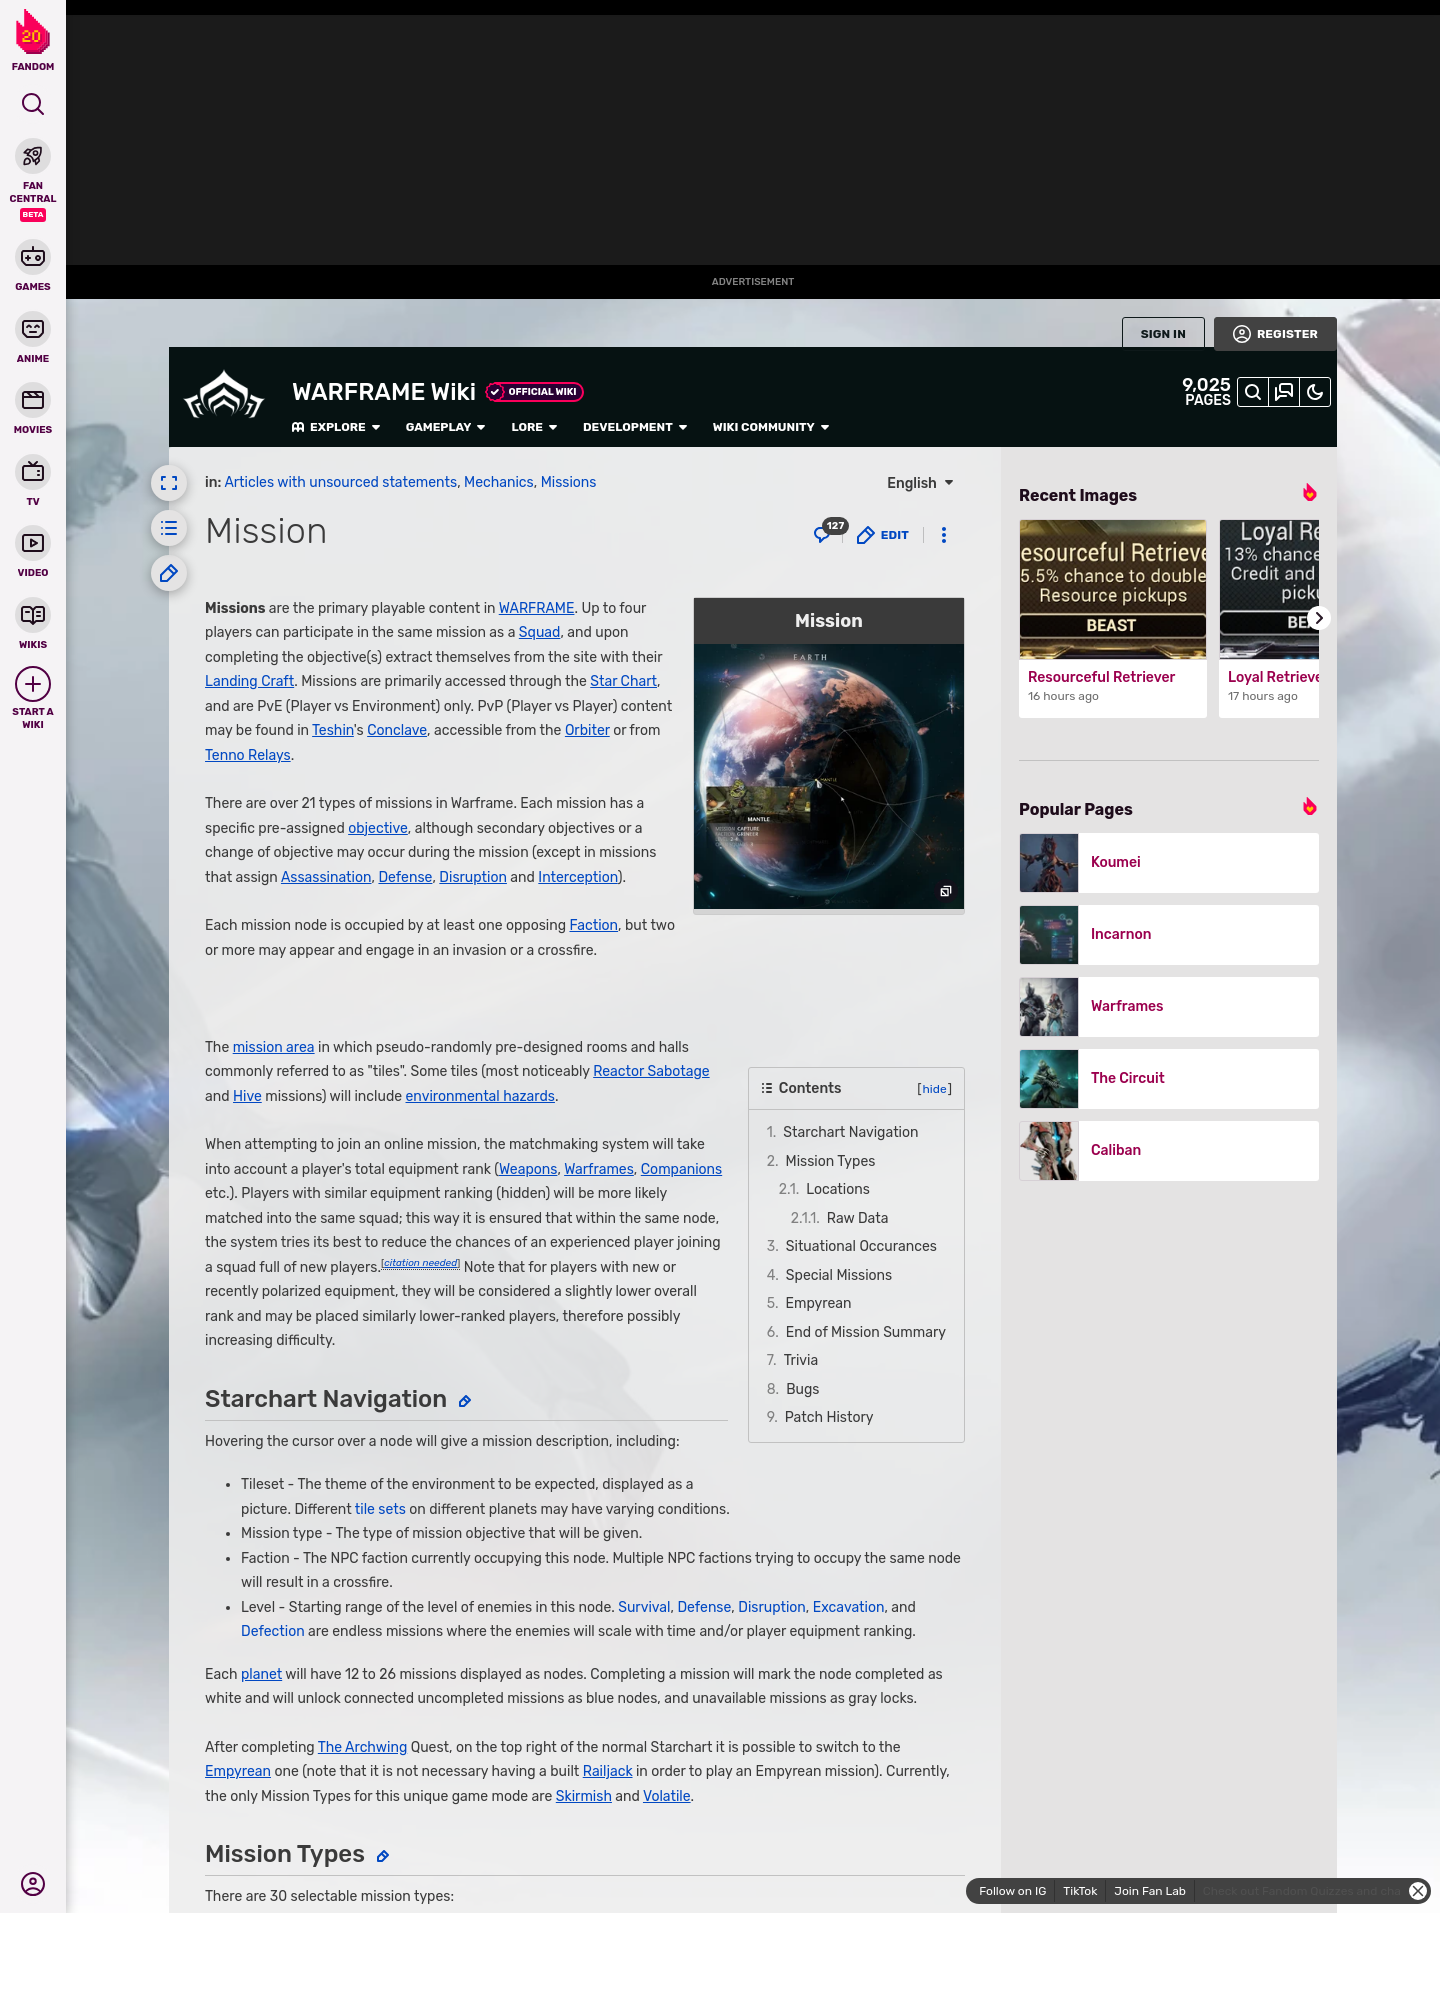The width and height of the screenshot is (1440, 2000).
Task: Open the Railjack link
Action: click(607, 1771)
